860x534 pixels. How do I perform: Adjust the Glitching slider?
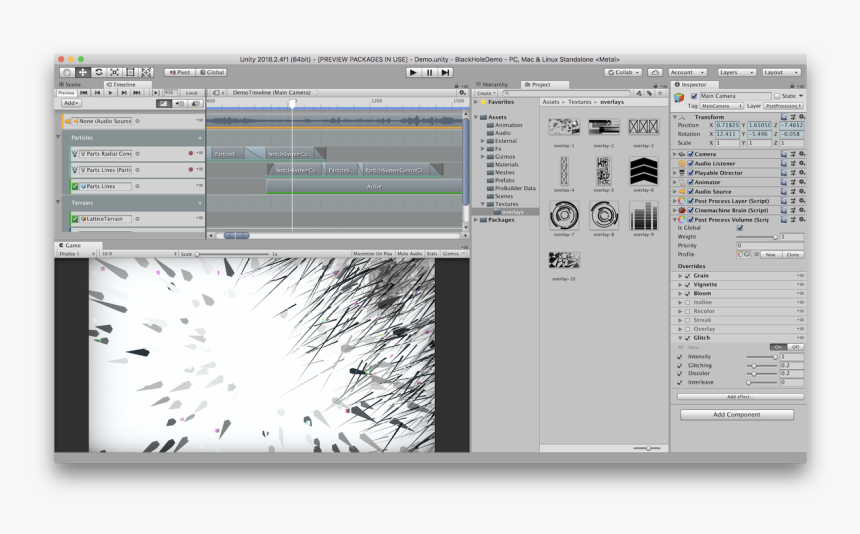pos(762,366)
